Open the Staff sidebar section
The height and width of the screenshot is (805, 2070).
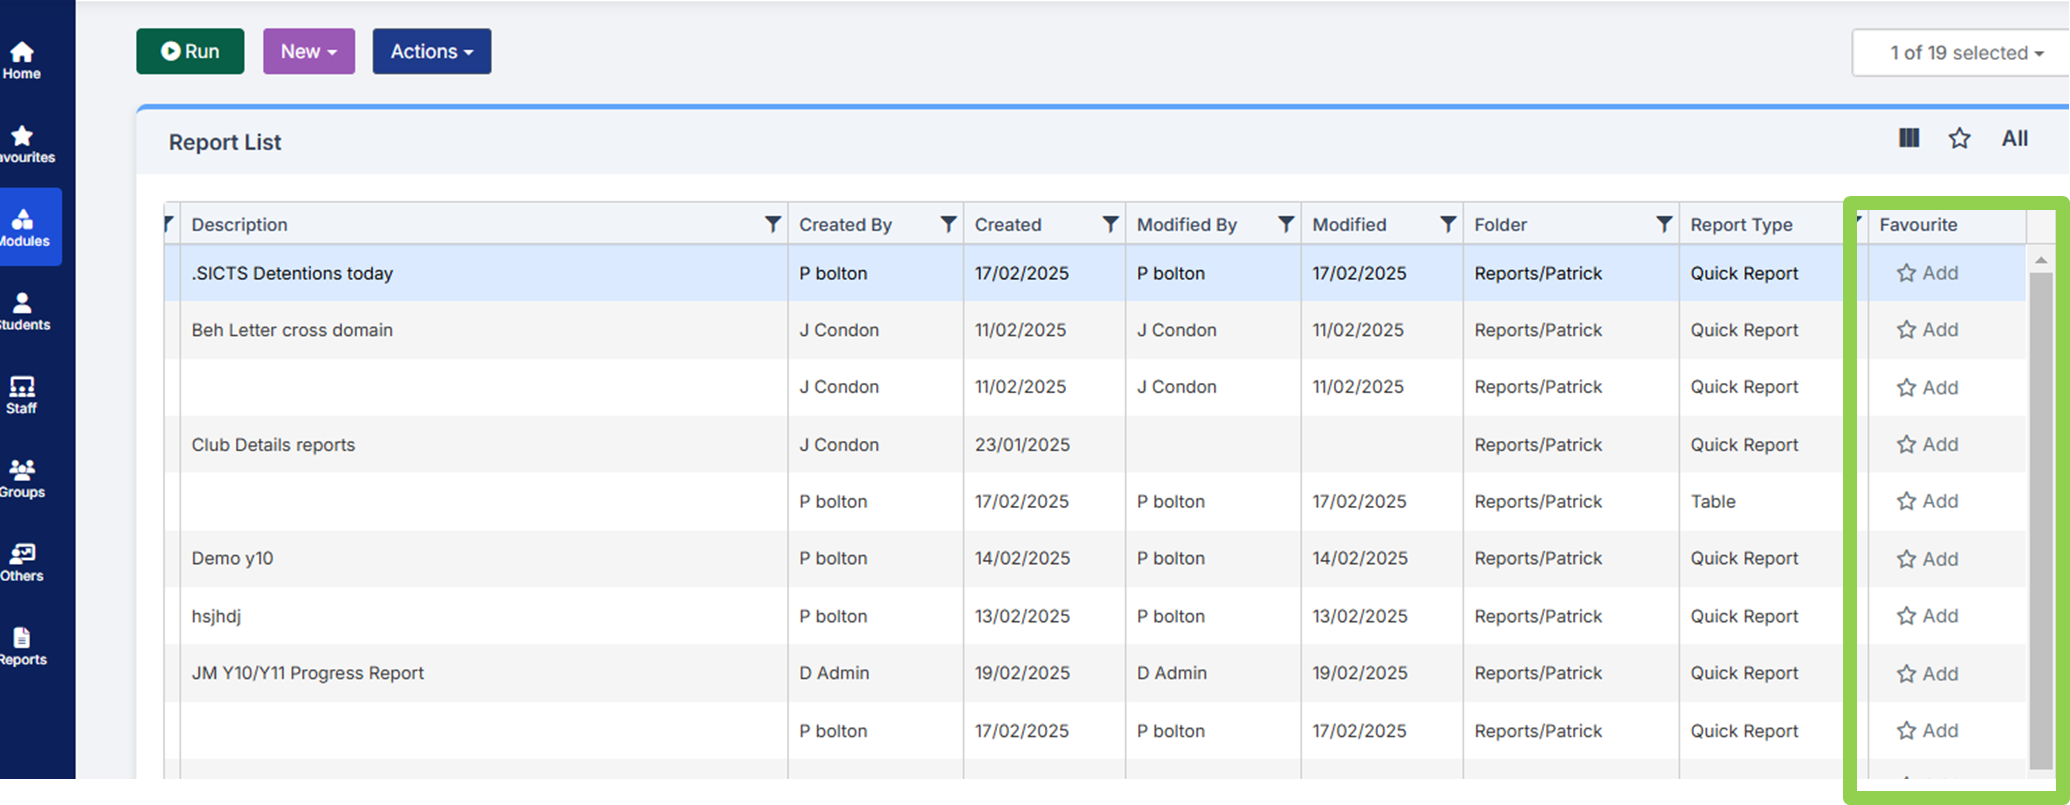[x=22, y=395]
